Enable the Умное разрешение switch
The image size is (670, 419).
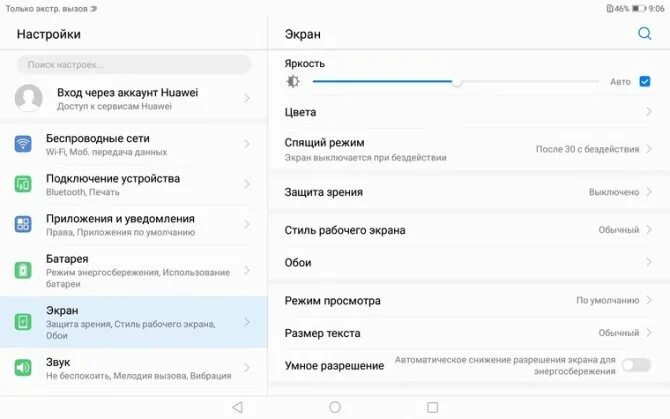pyautogui.click(x=636, y=365)
